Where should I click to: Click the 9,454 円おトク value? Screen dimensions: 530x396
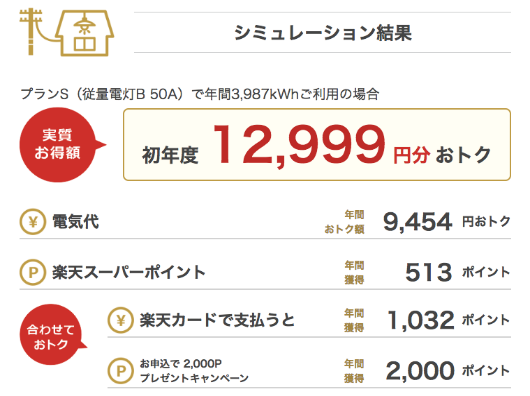click(447, 222)
